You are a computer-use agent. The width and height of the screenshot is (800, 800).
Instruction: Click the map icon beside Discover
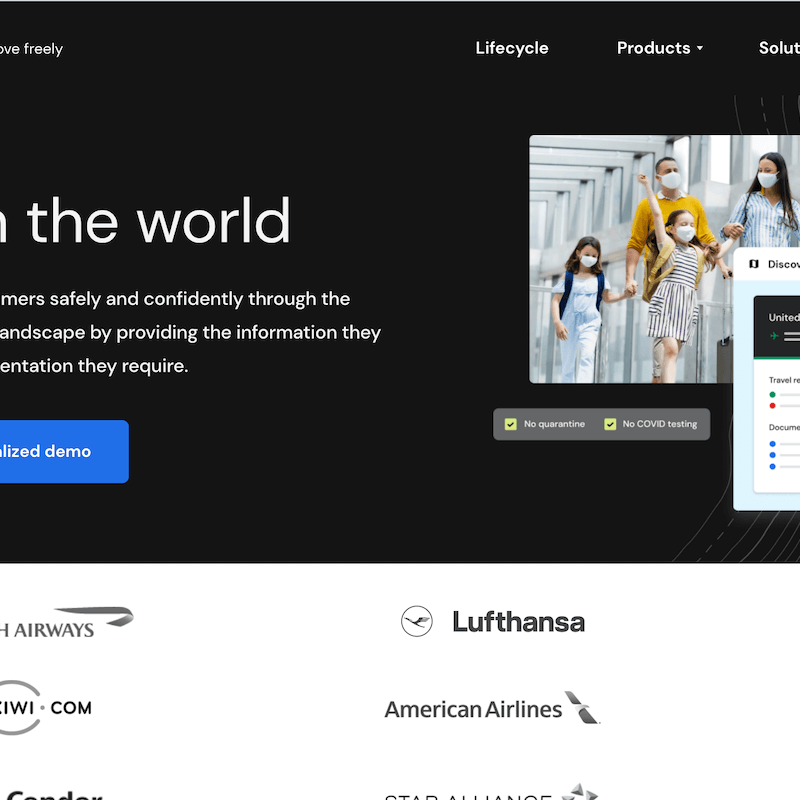coord(754,264)
